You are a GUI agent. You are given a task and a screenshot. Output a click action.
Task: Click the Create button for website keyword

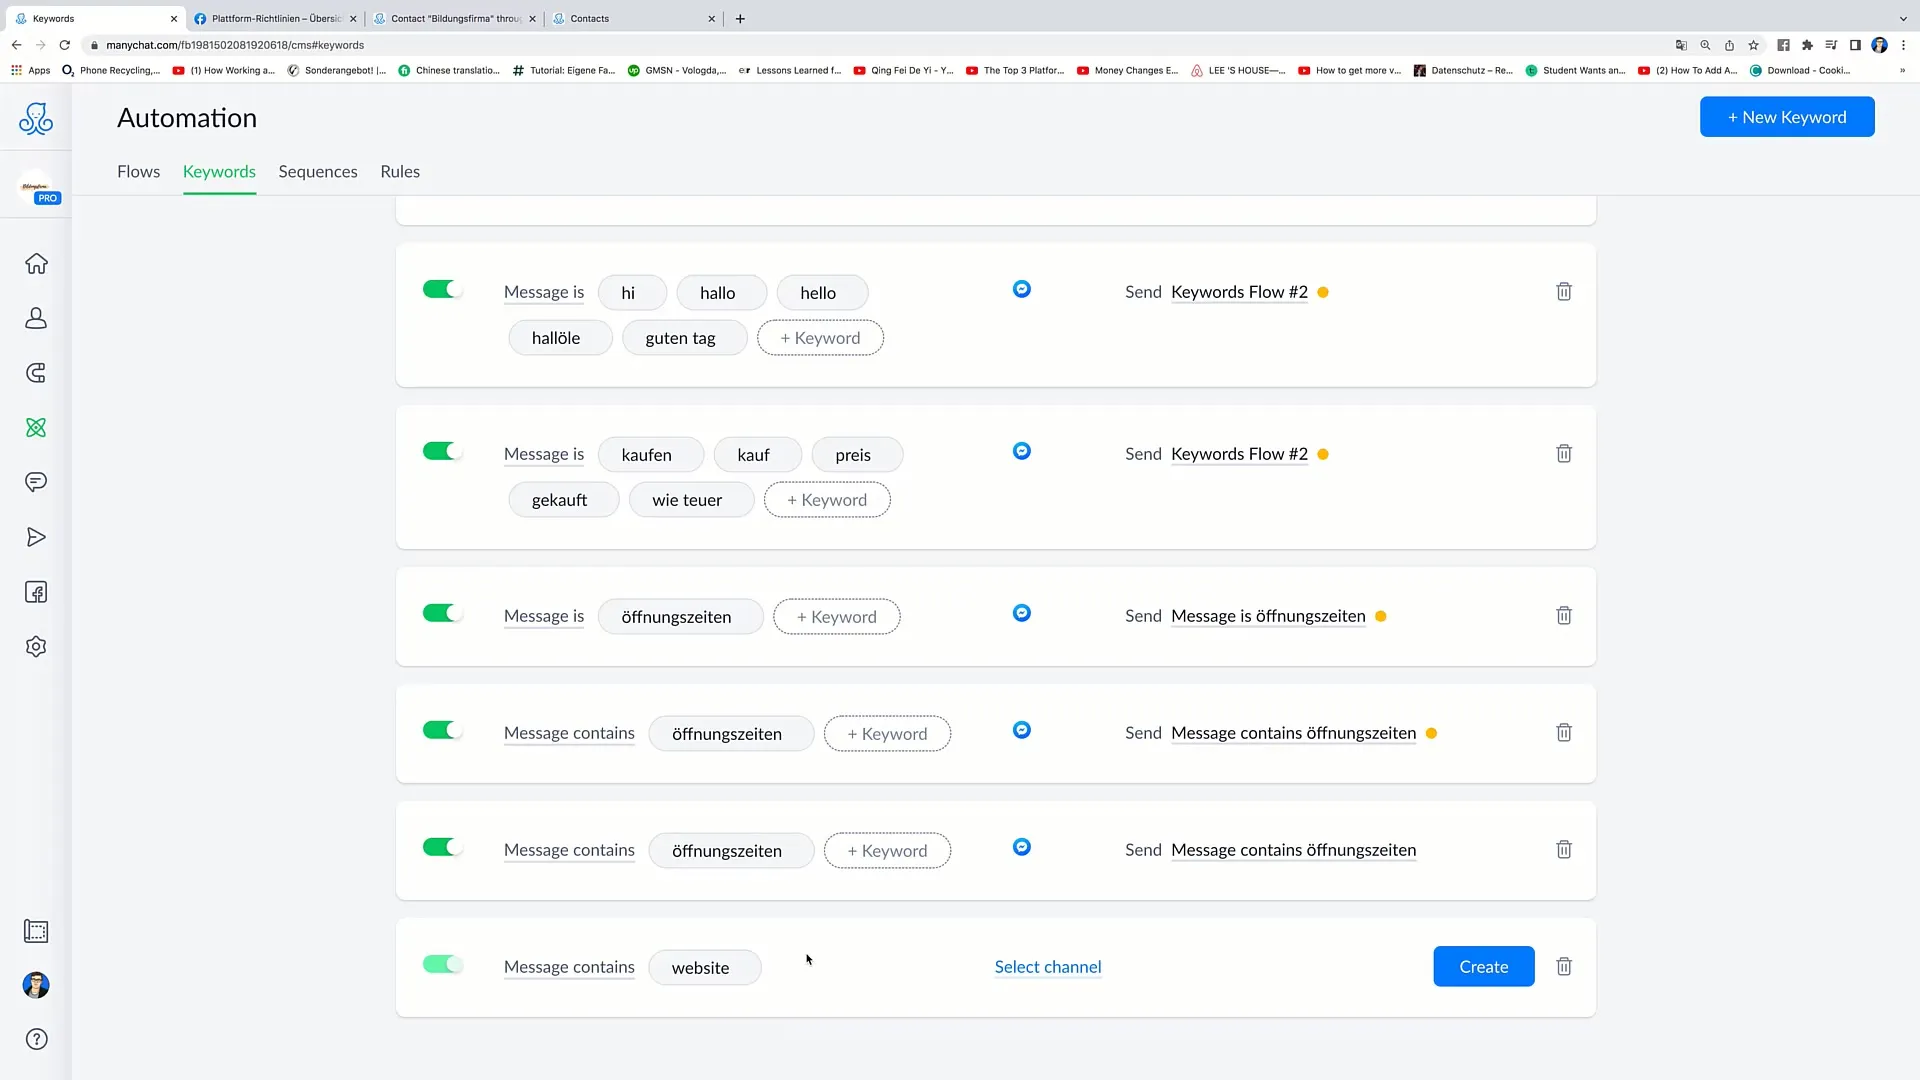pos(1484,967)
